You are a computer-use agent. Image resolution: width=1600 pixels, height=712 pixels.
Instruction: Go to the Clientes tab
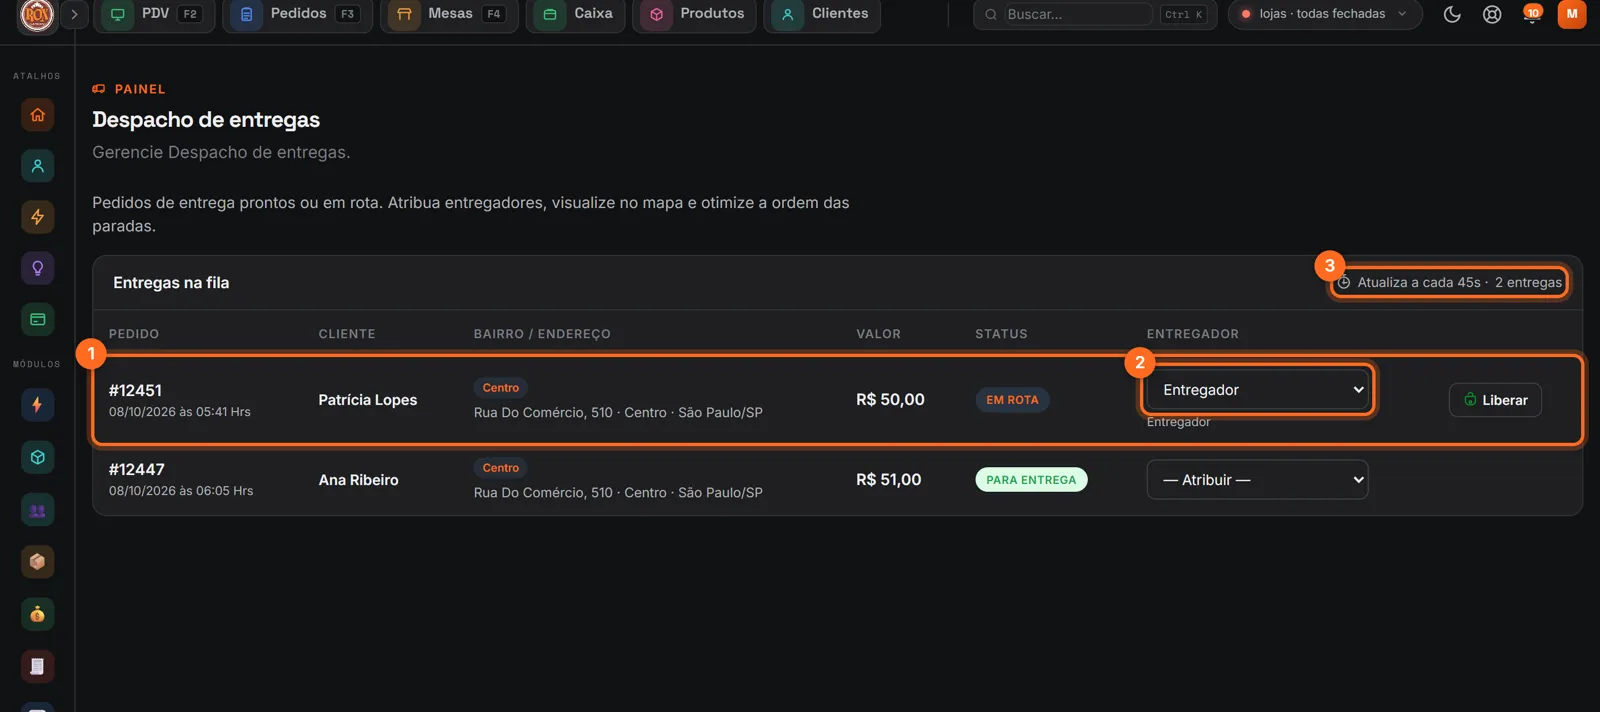[x=822, y=14]
